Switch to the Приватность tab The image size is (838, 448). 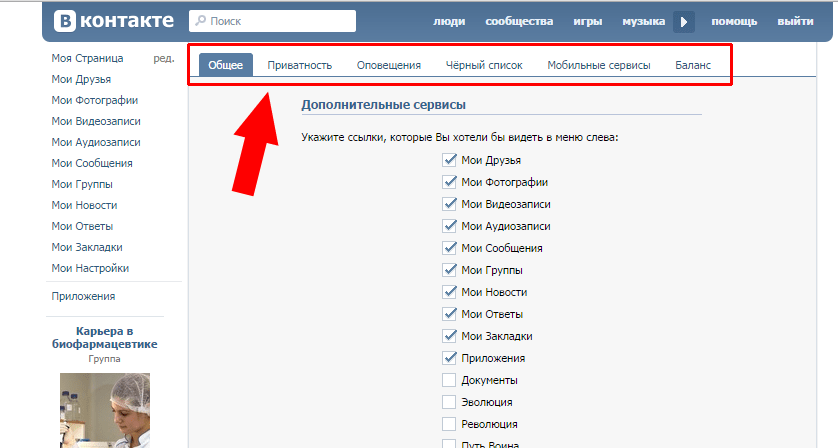click(300, 65)
